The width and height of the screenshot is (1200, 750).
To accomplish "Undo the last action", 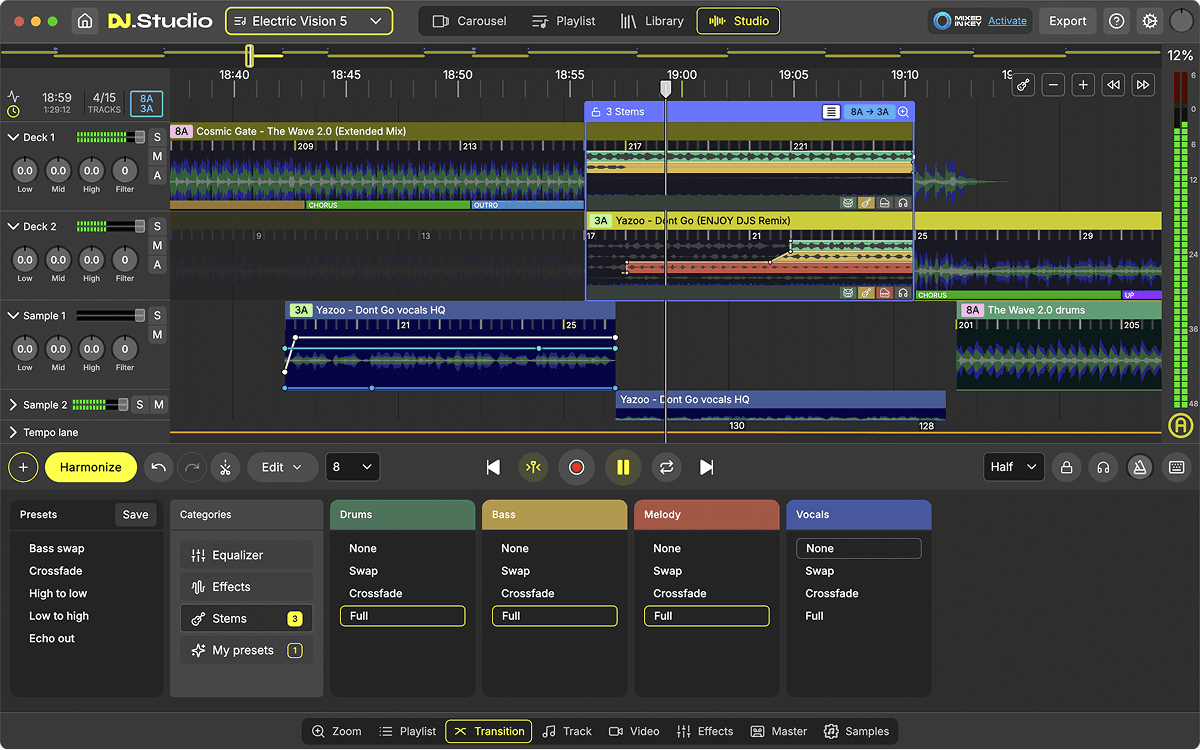I will (158, 467).
